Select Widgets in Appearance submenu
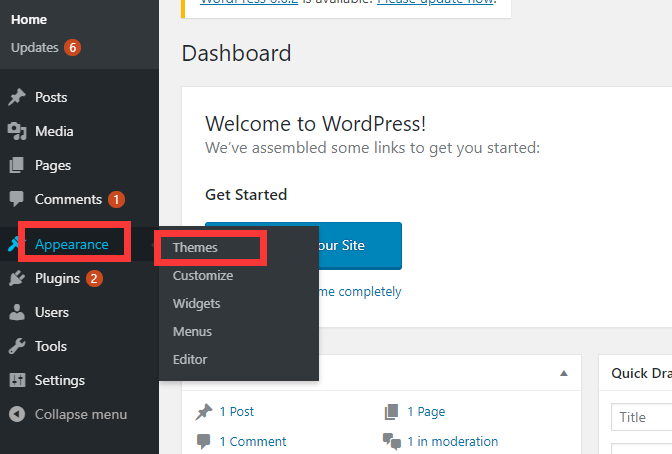Image resolution: width=672 pixels, height=454 pixels. coord(196,304)
